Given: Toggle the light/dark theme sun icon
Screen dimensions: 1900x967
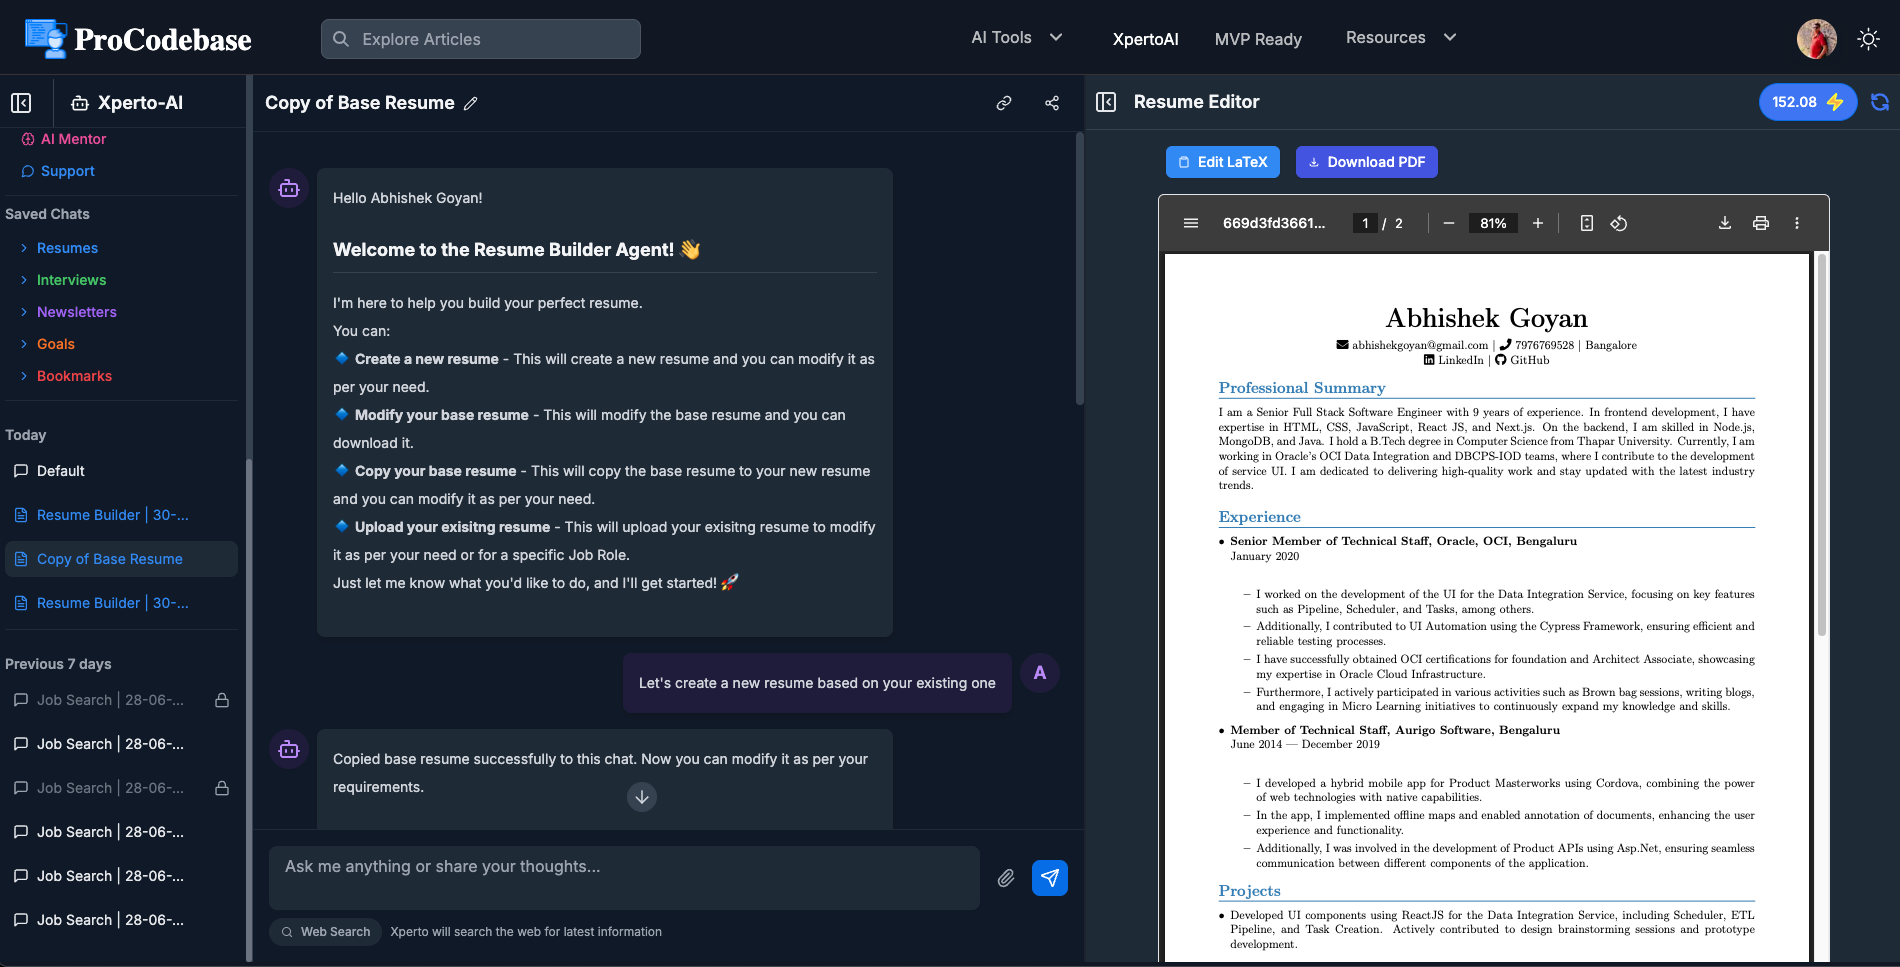Looking at the screenshot, I should 1868,39.
